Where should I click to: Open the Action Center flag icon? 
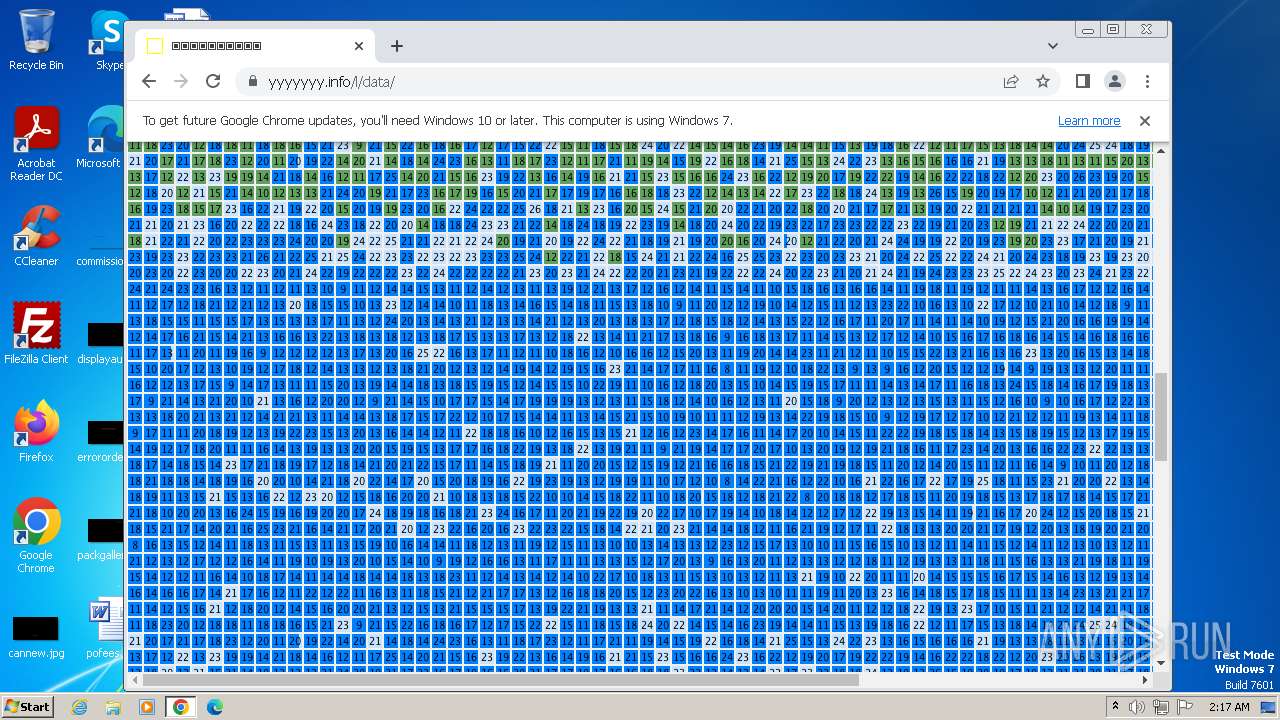coord(1185,707)
